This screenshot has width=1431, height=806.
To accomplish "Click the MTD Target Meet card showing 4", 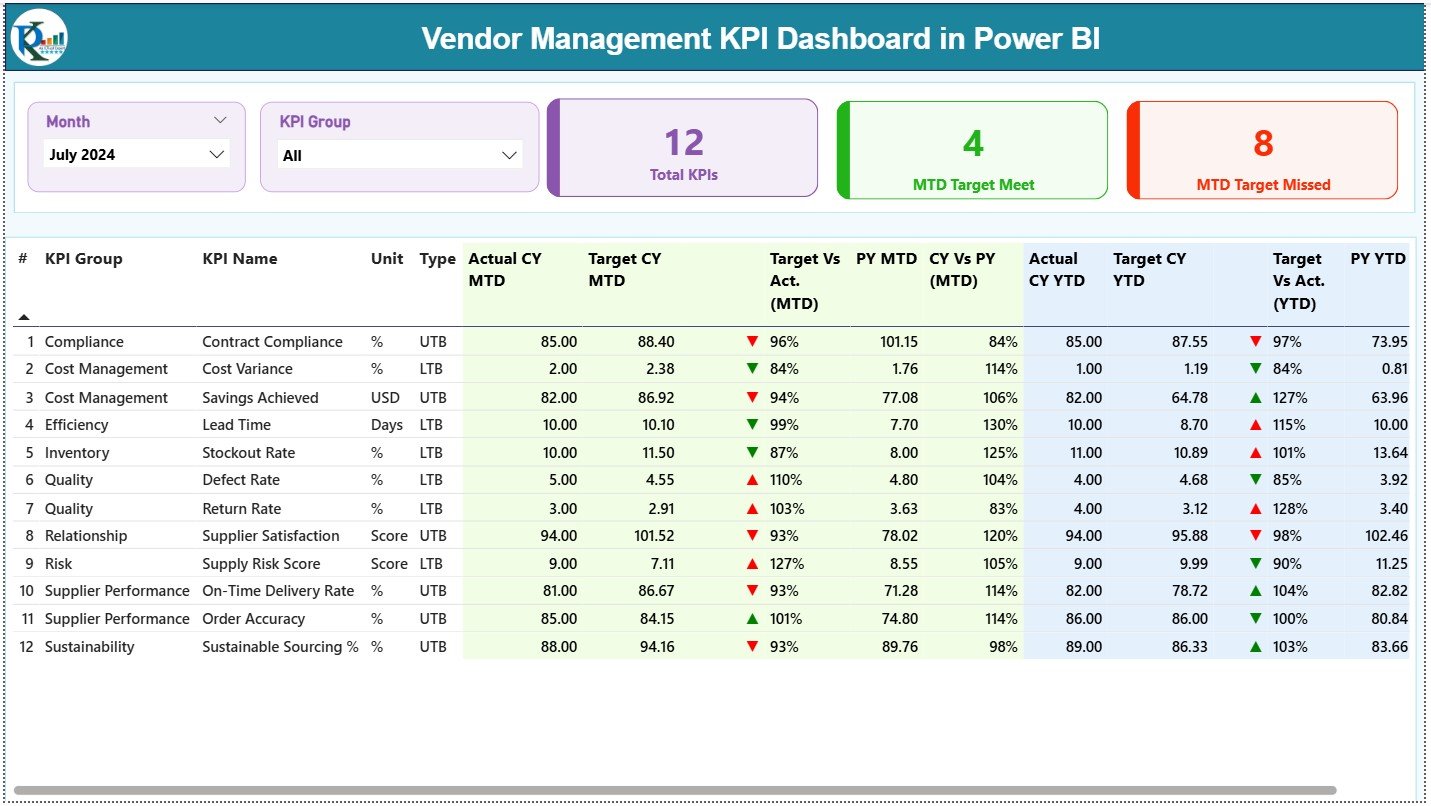I will 971,148.
